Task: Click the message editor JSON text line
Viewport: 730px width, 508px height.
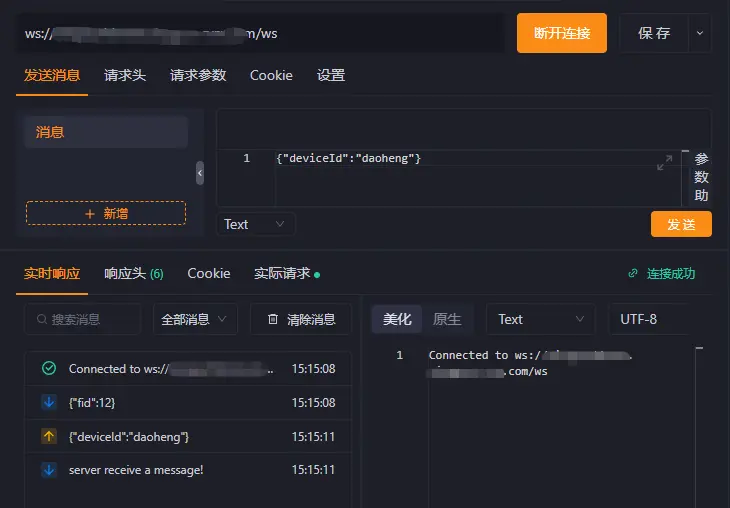Action: click(348, 158)
